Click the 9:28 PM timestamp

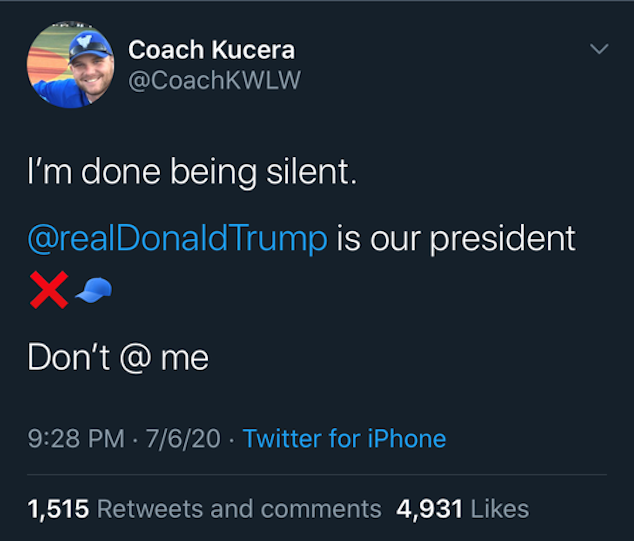pyautogui.click(x=76, y=439)
